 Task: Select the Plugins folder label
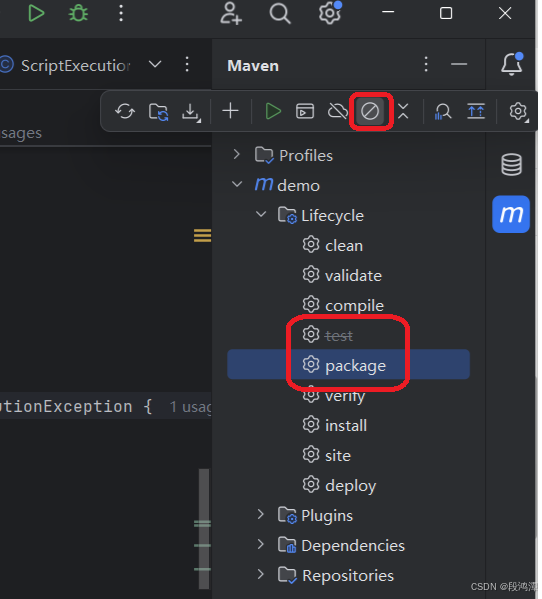tap(327, 516)
